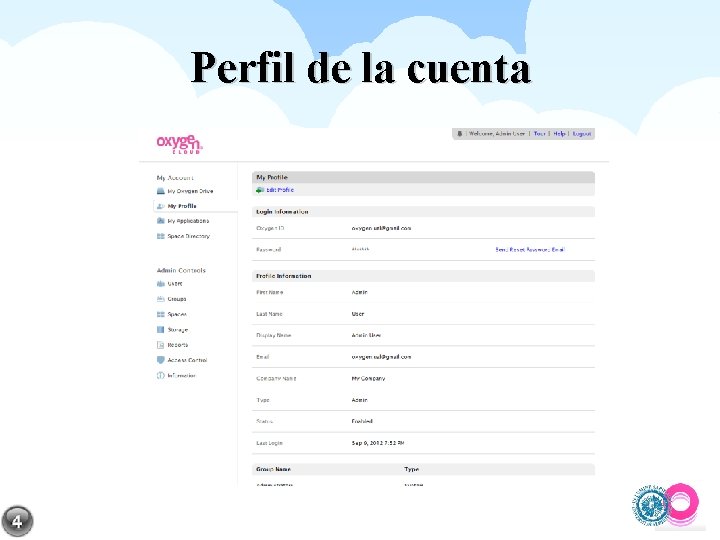Open the Space Directory icon
The image size is (720, 540).
pyautogui.click(x=161, y=236)
